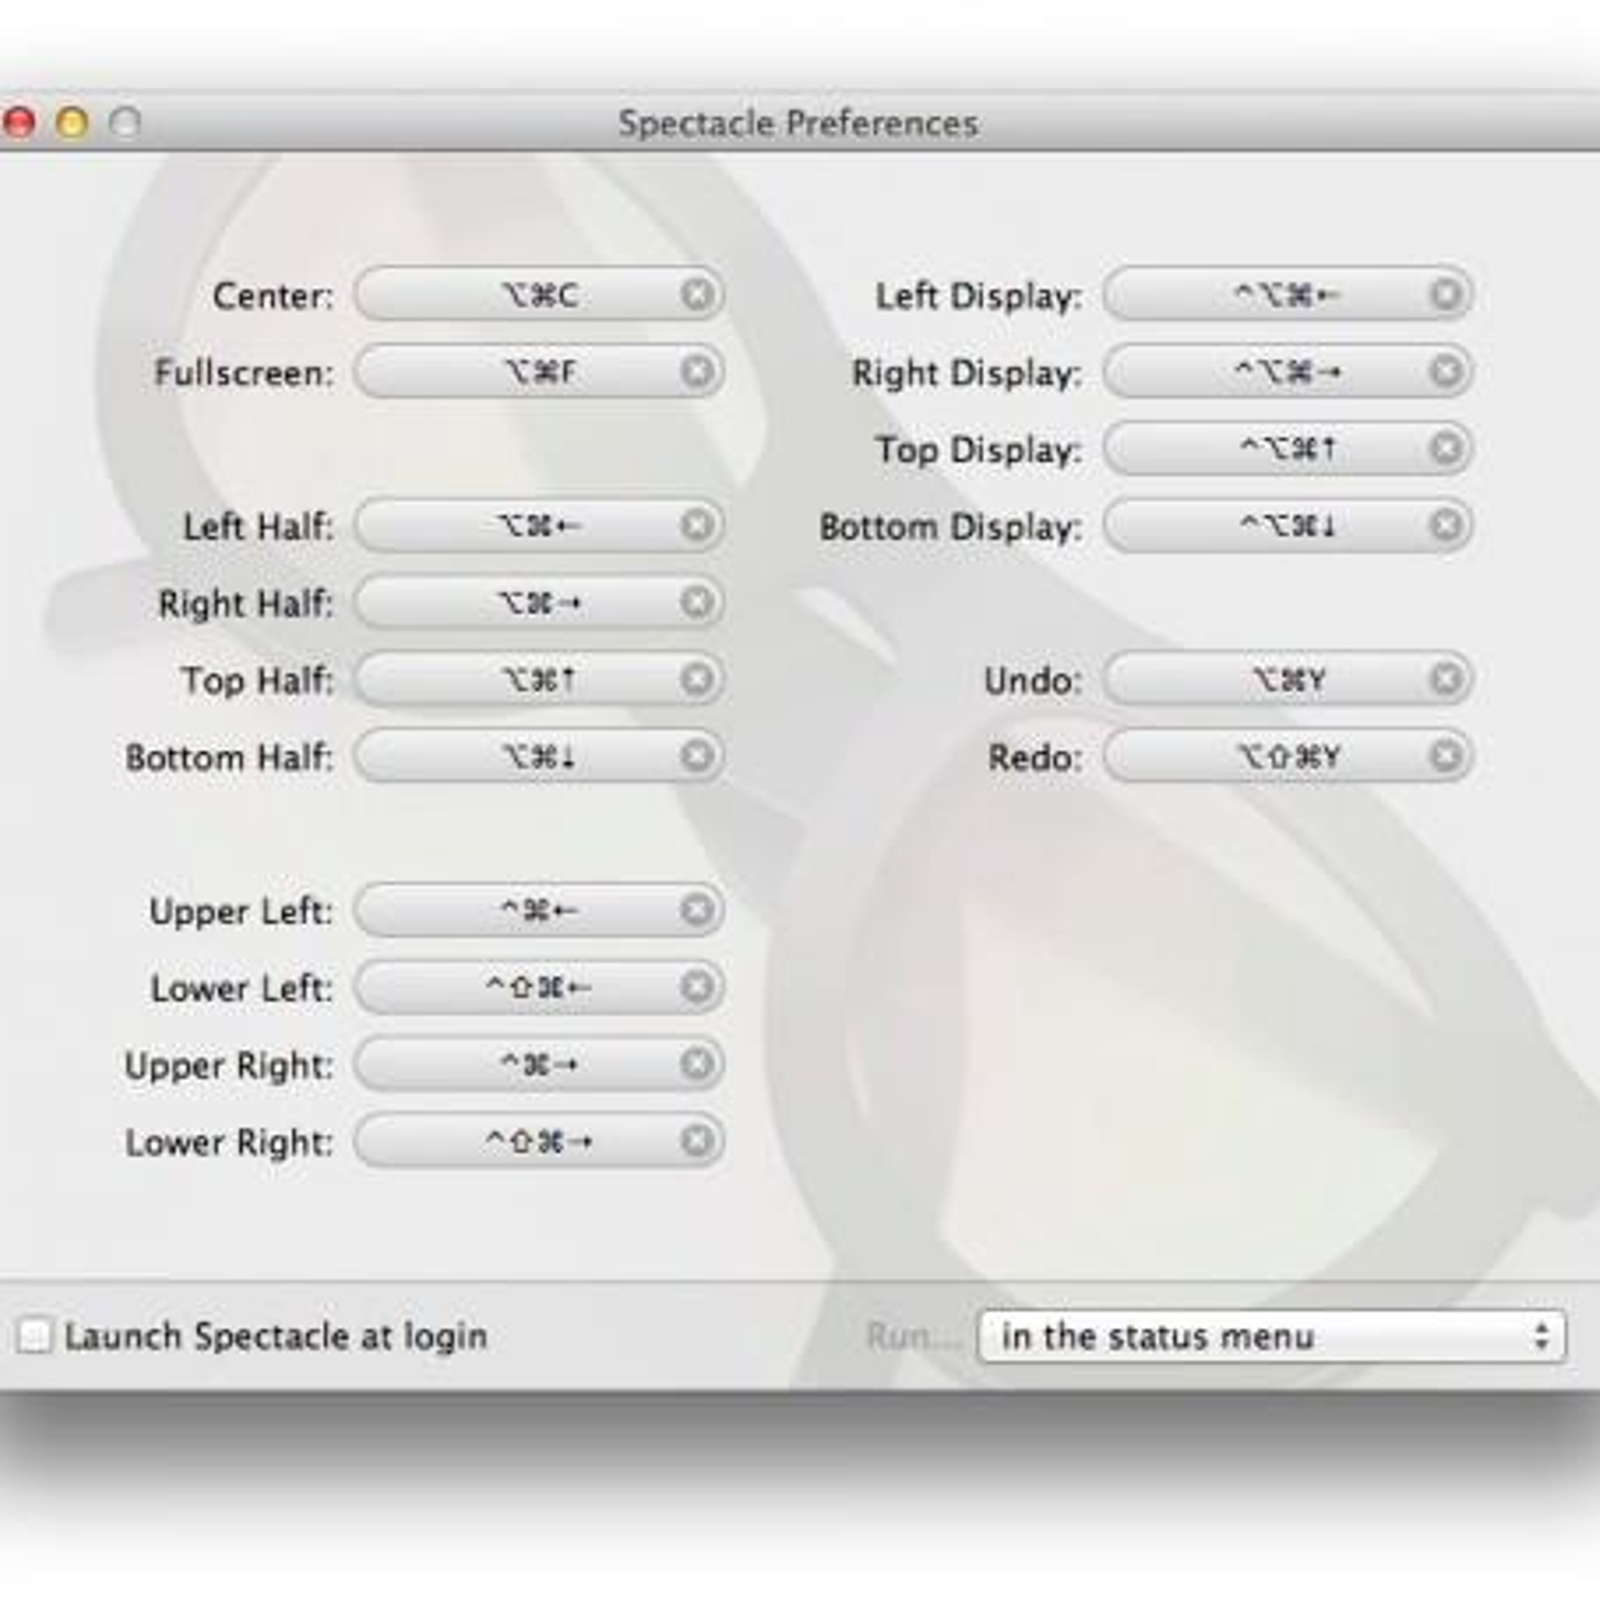Clear the Lower Right shortcut X icon

[697, 1141]
